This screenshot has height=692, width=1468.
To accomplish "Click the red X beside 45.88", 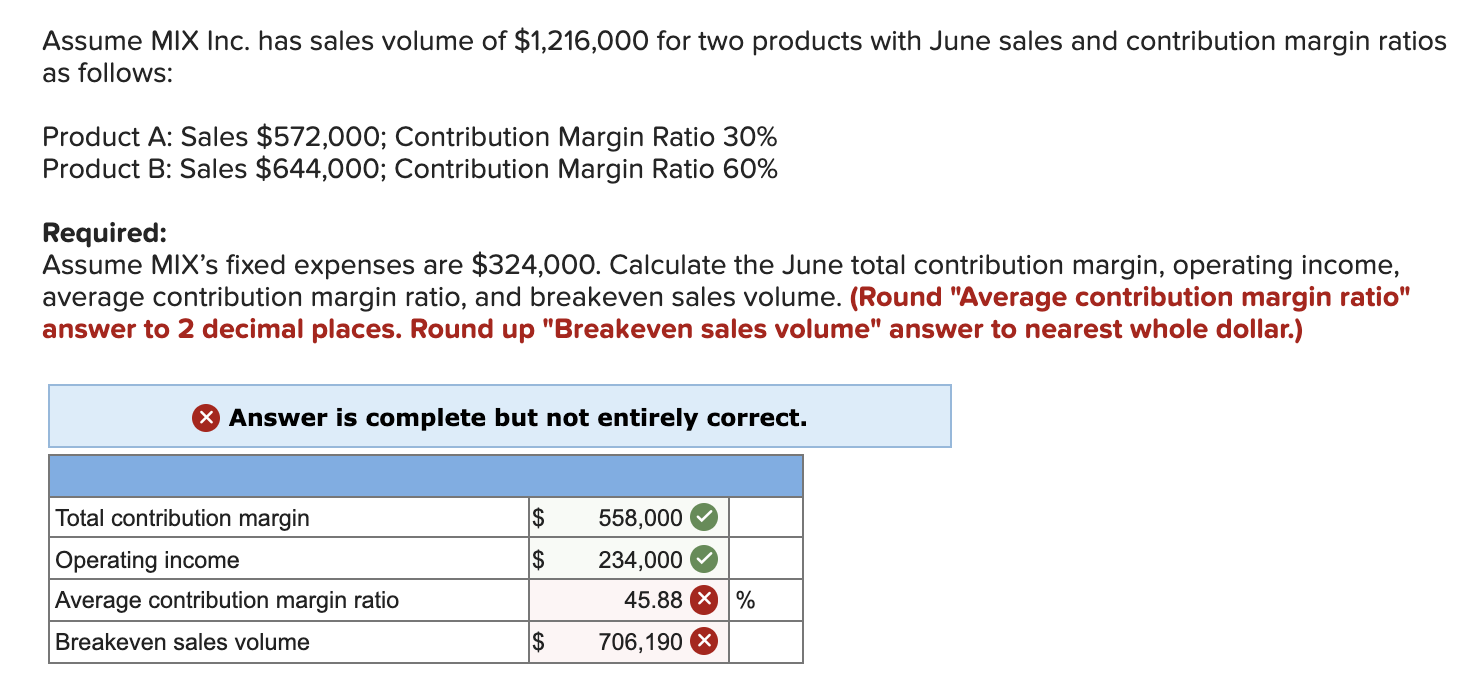I will [706, 600].
